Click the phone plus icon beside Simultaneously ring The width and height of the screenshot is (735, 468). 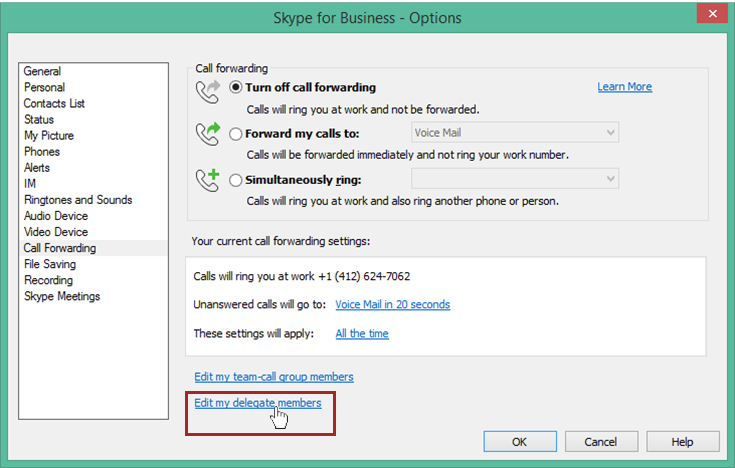208,180
